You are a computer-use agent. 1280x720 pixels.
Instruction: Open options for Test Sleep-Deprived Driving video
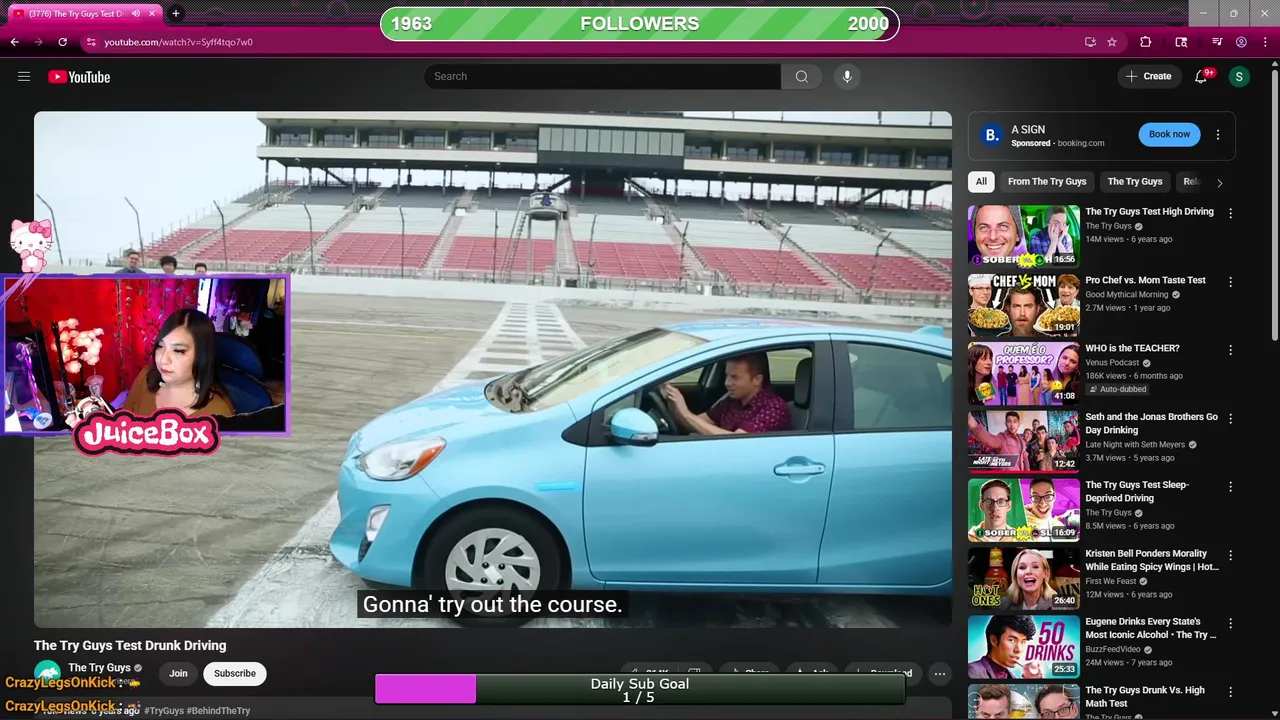(x=1230, y=486)
